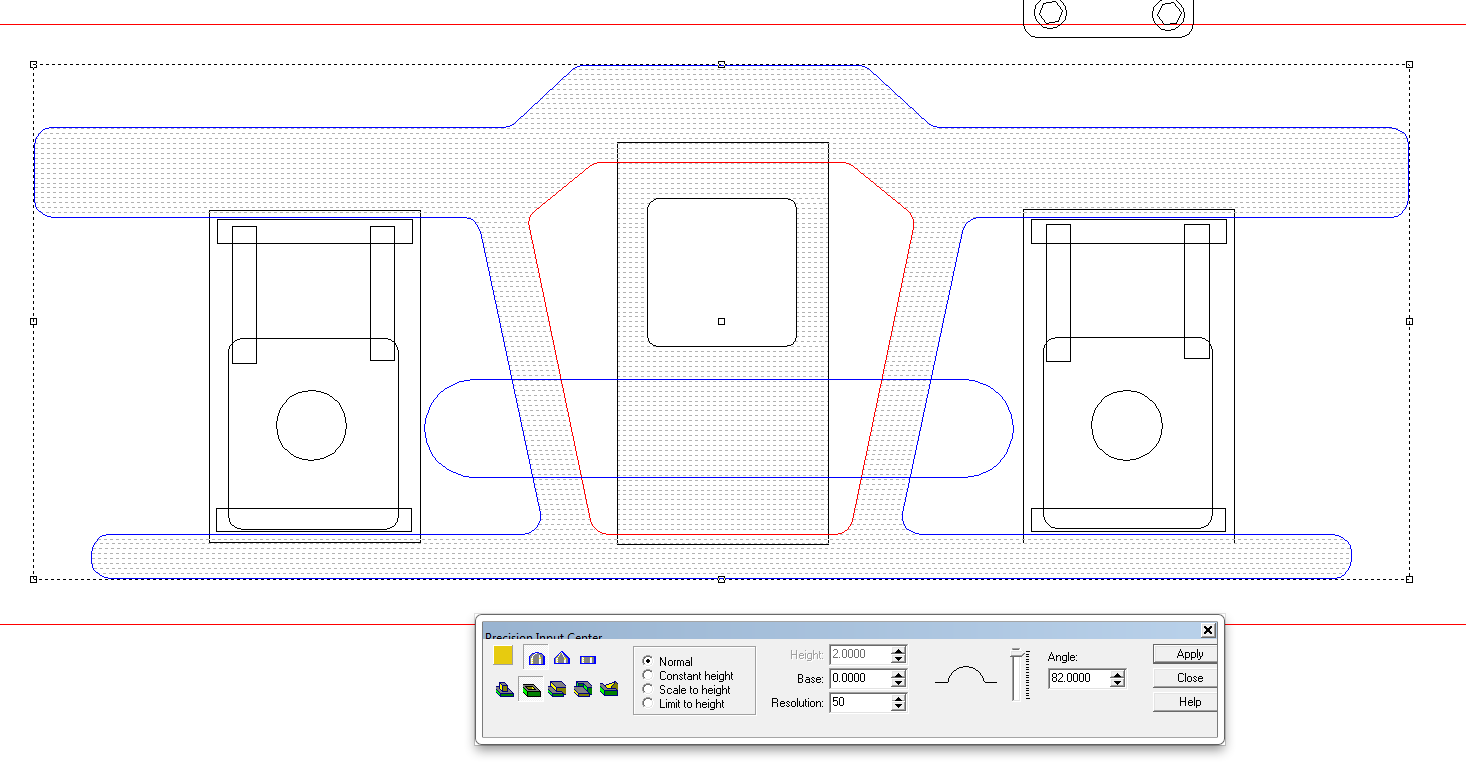Click the bottom-right selection handle
Screen dimensions: 1466x772
tap(1409, 579)
